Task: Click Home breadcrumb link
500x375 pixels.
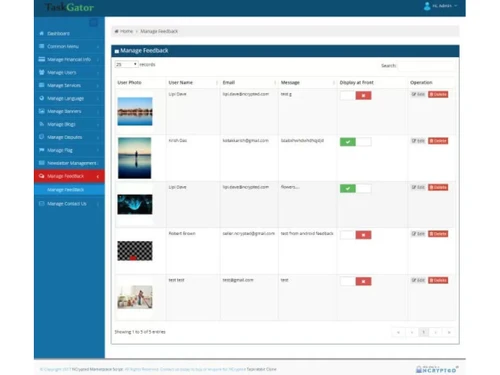Action: 126,31
